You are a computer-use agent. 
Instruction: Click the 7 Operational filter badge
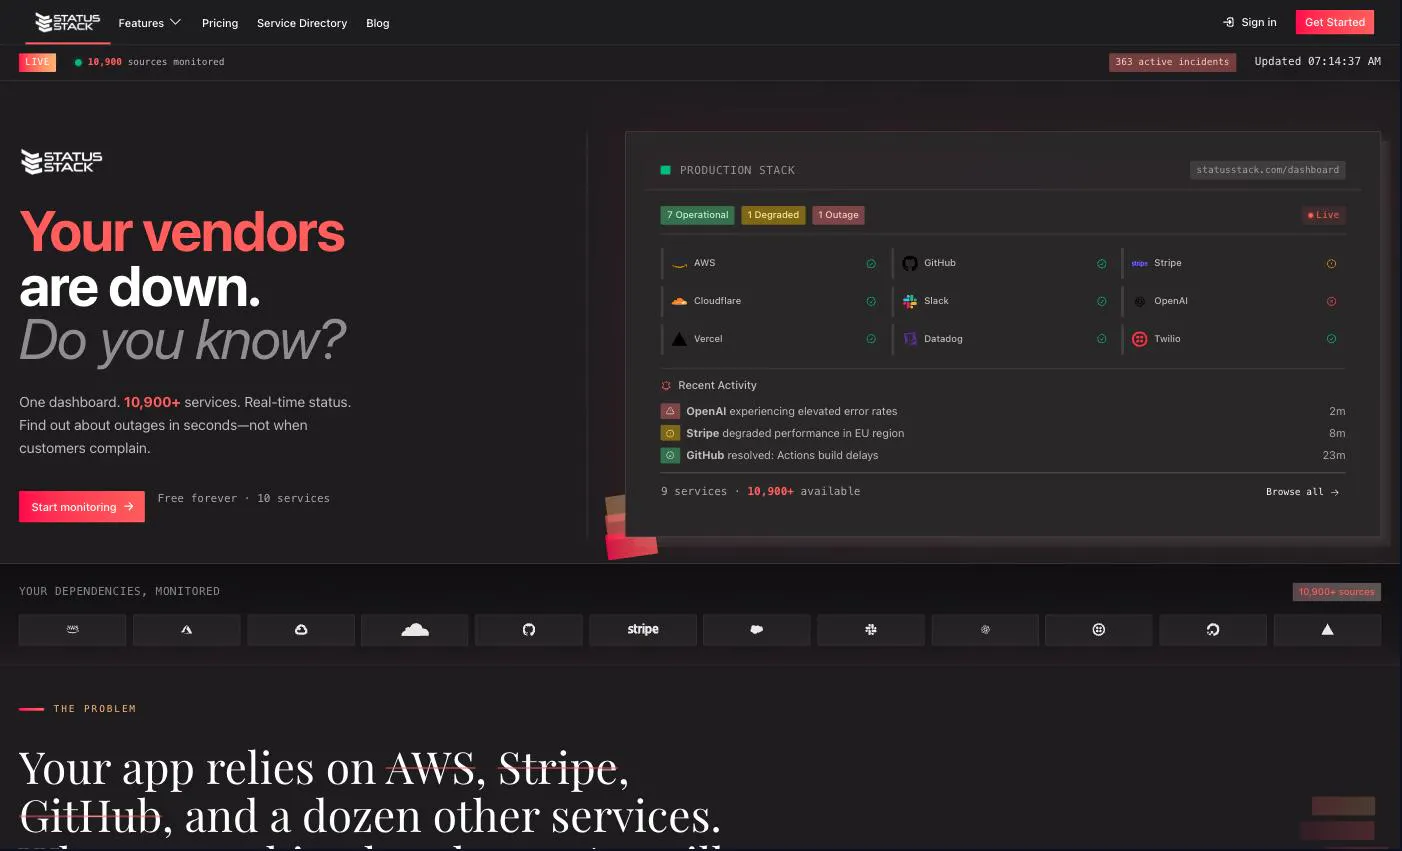[698, 215]
